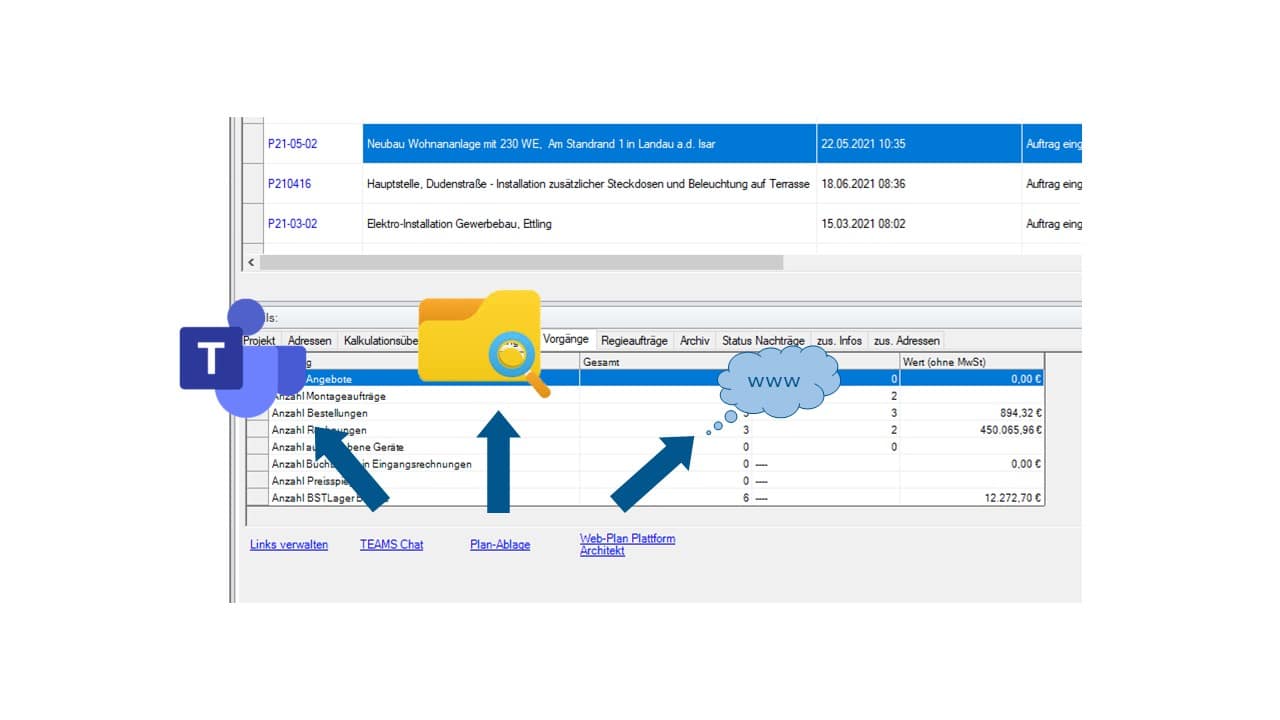1280x720 pixels.
Task: Open the zus. Adressen tab
Action: (x=905, y=341)
